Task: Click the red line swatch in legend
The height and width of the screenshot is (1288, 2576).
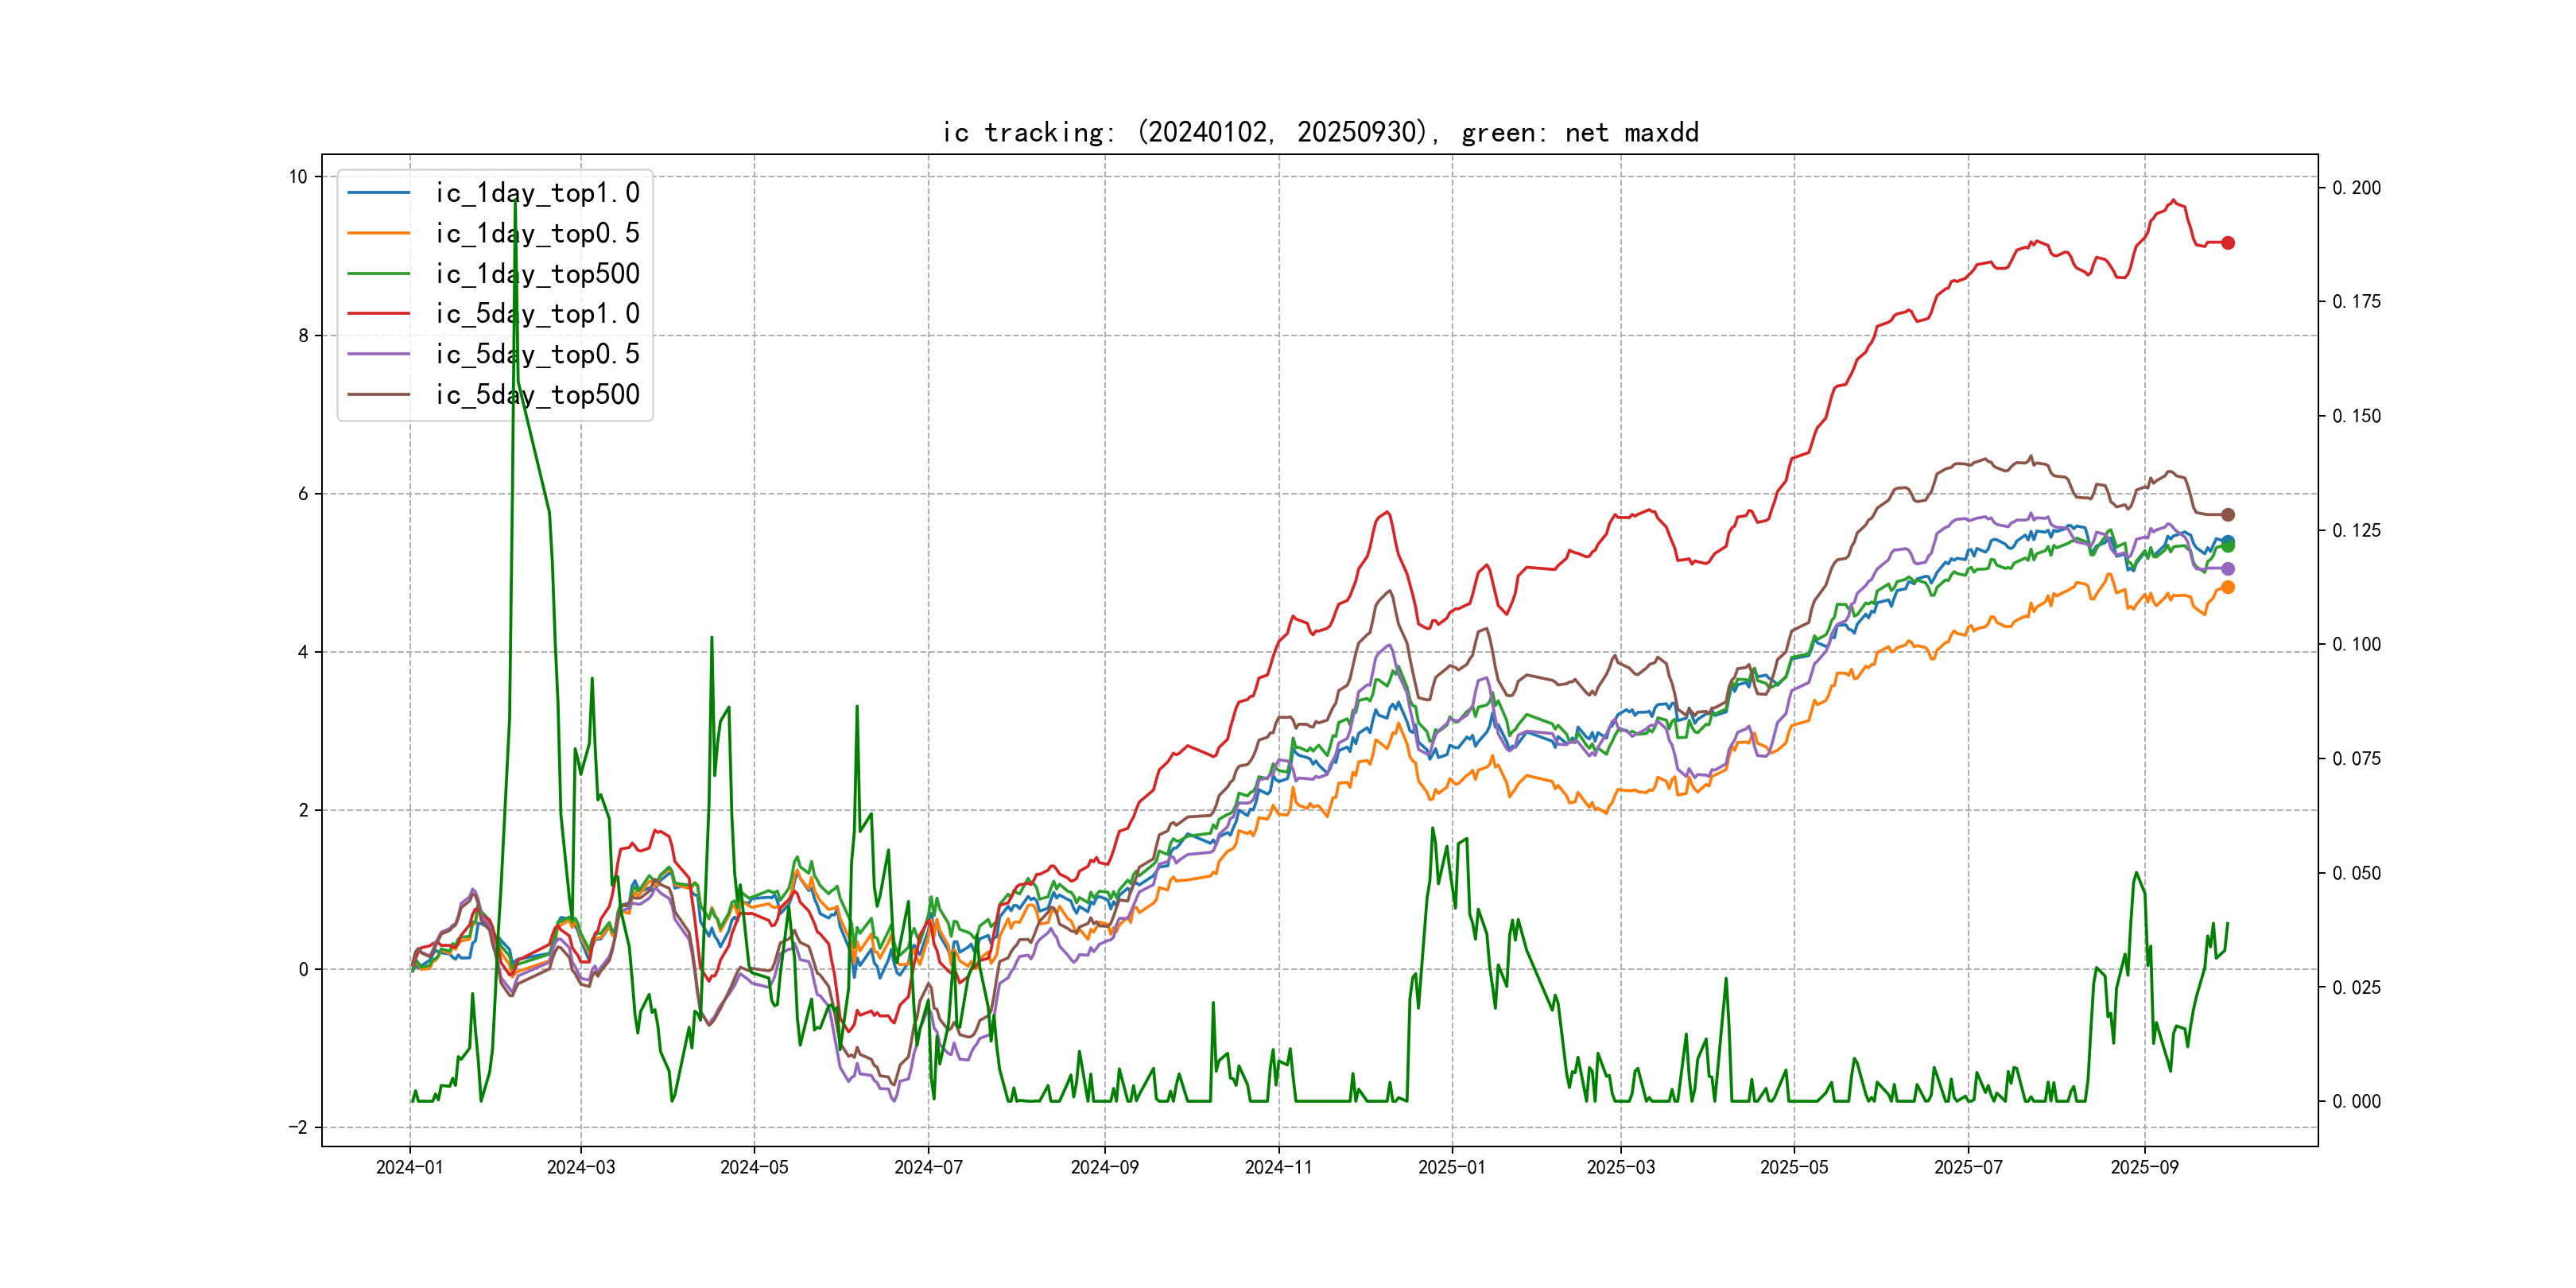Action: (x=379, y=314)
